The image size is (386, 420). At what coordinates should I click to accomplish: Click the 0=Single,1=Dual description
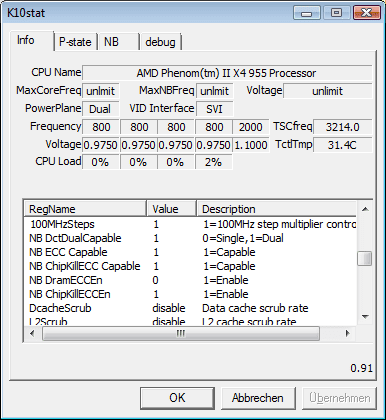point(243,238)
